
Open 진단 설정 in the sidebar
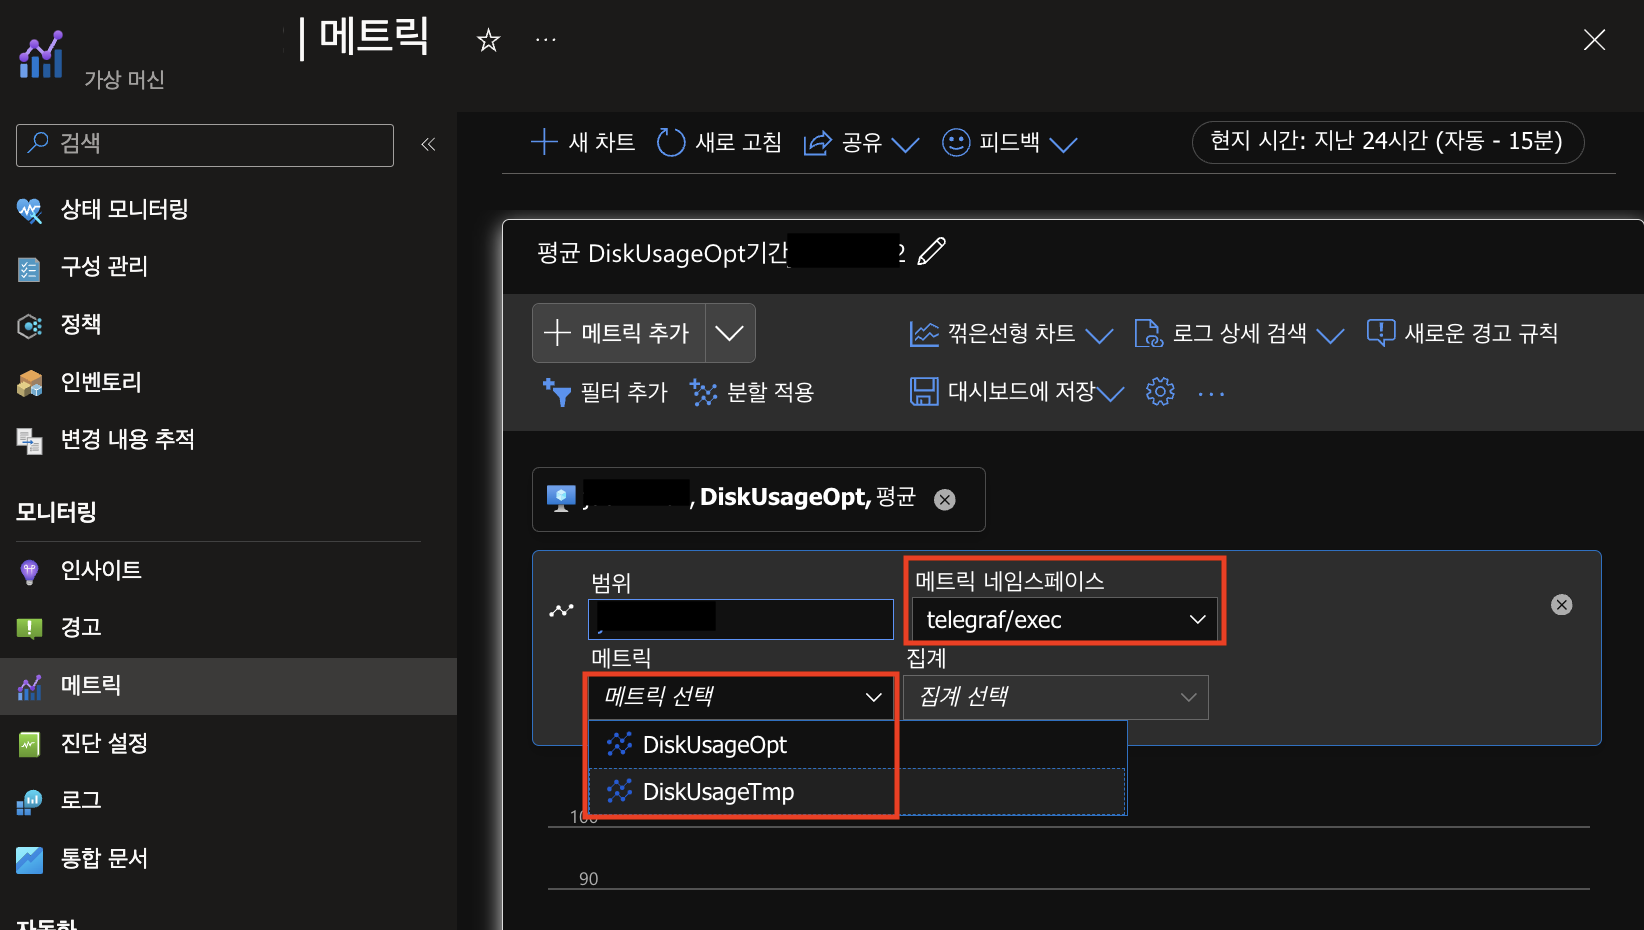104,743
